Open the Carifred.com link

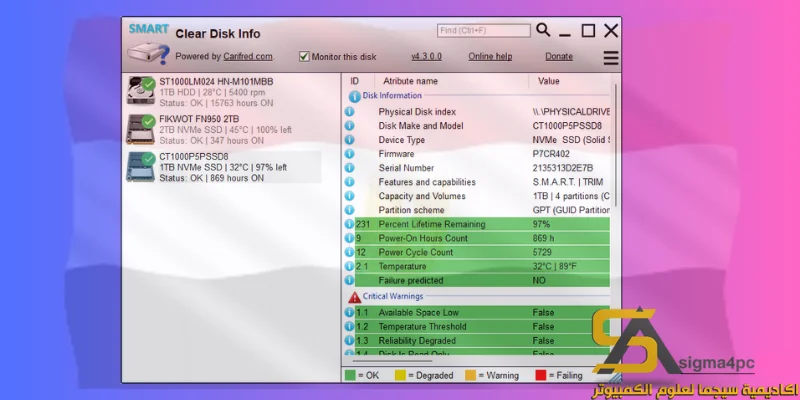pos(247,57)
